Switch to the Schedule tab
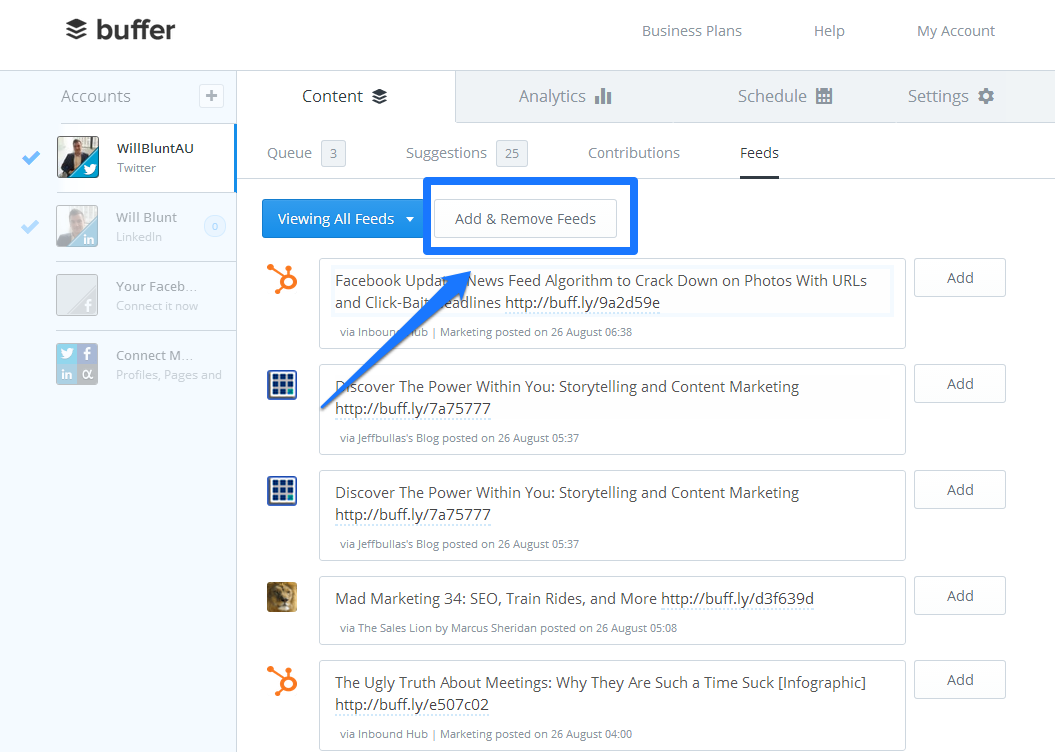Image resolution: width=1055 pixels, height=752 pixels. (x=785, y=96)
